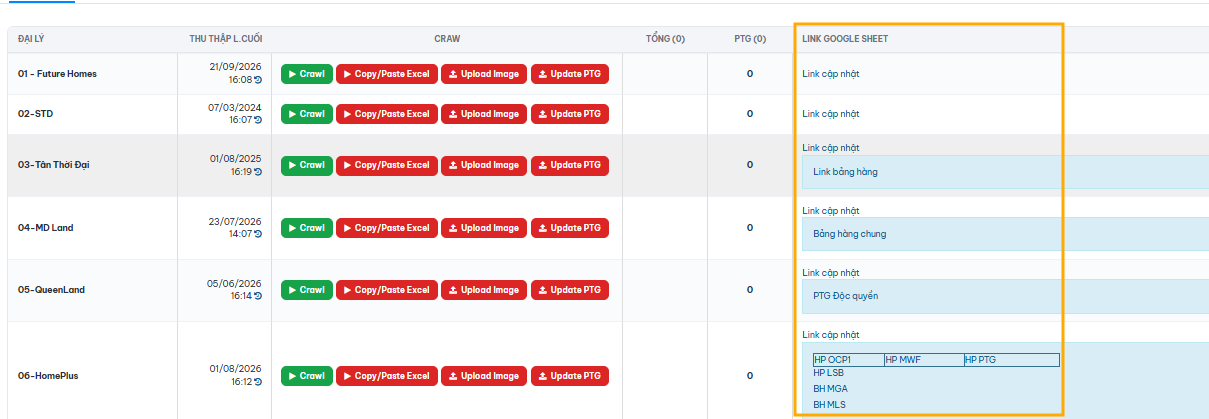Image resolution: width=1209 pixels, height=419 pixels.
Task: Select agent name 04-MD Land
Action: (45, 228)
